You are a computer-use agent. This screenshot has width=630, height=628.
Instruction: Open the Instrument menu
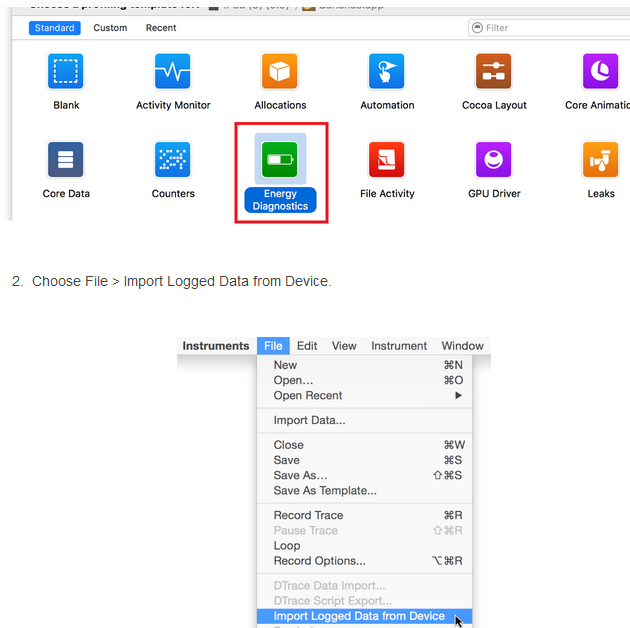399,346
